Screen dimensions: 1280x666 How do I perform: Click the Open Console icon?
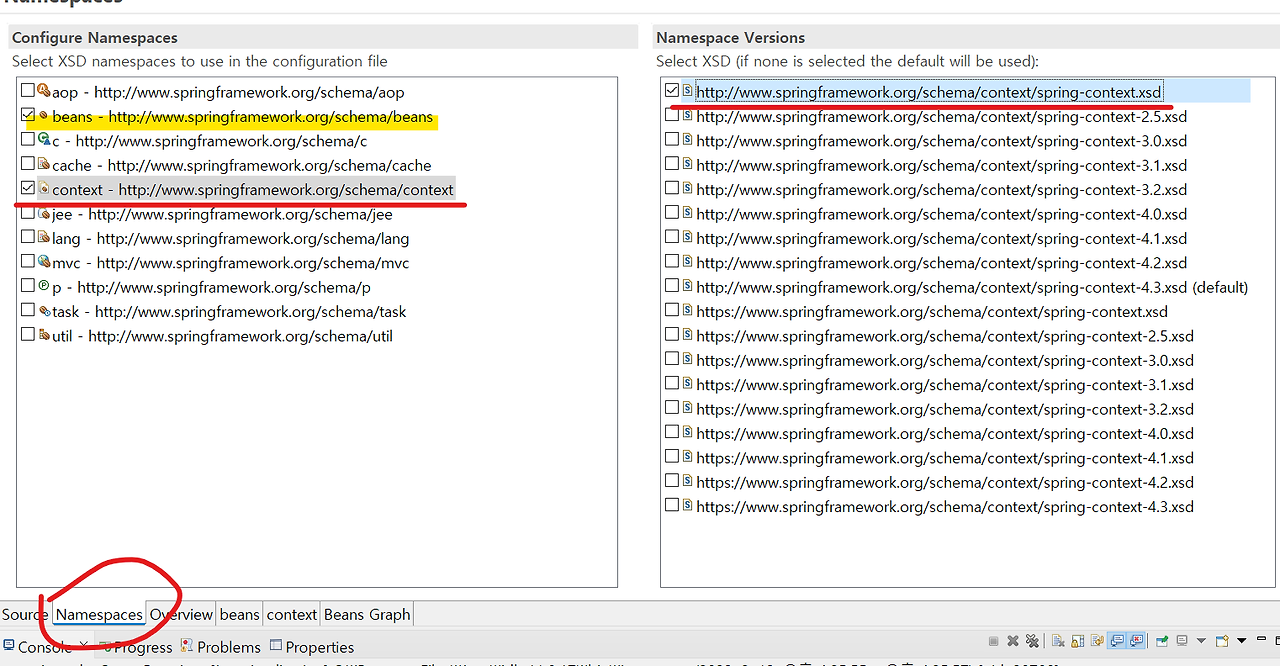(x=1222, y=641)
